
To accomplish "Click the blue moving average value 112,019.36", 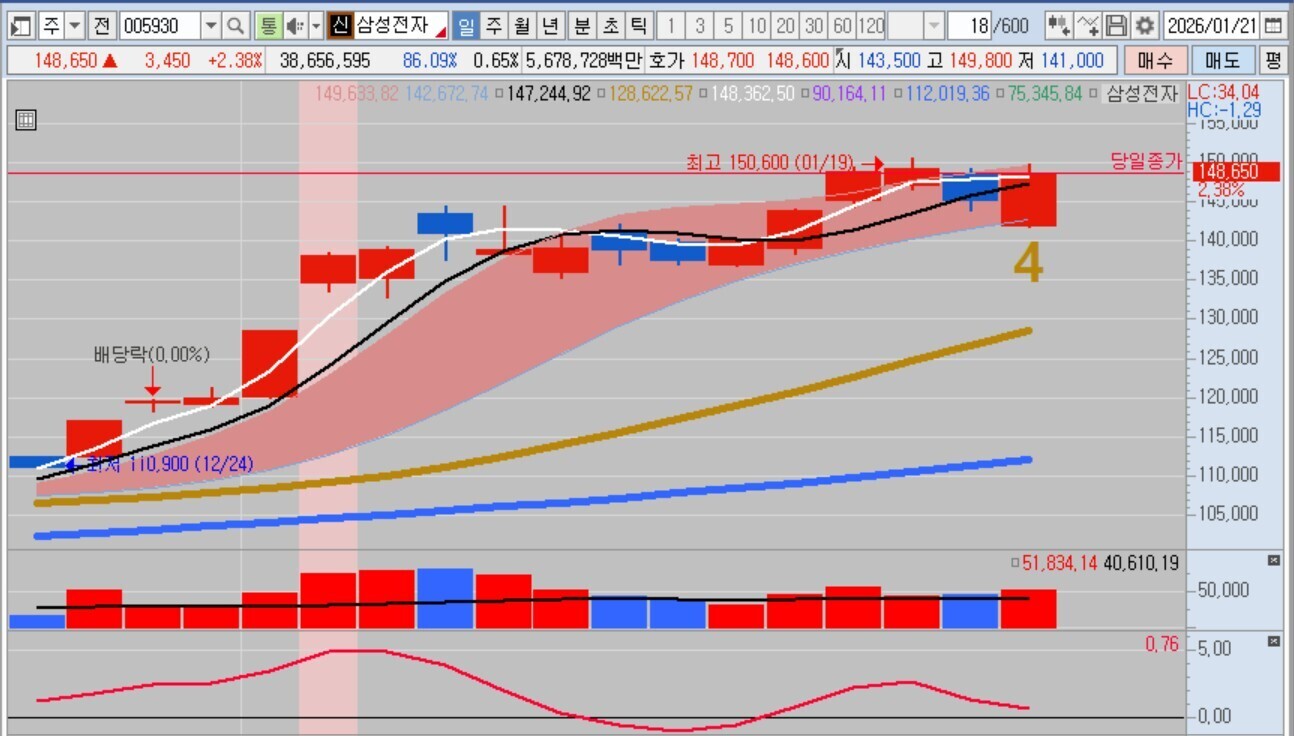I will click(x=949, y=94).
